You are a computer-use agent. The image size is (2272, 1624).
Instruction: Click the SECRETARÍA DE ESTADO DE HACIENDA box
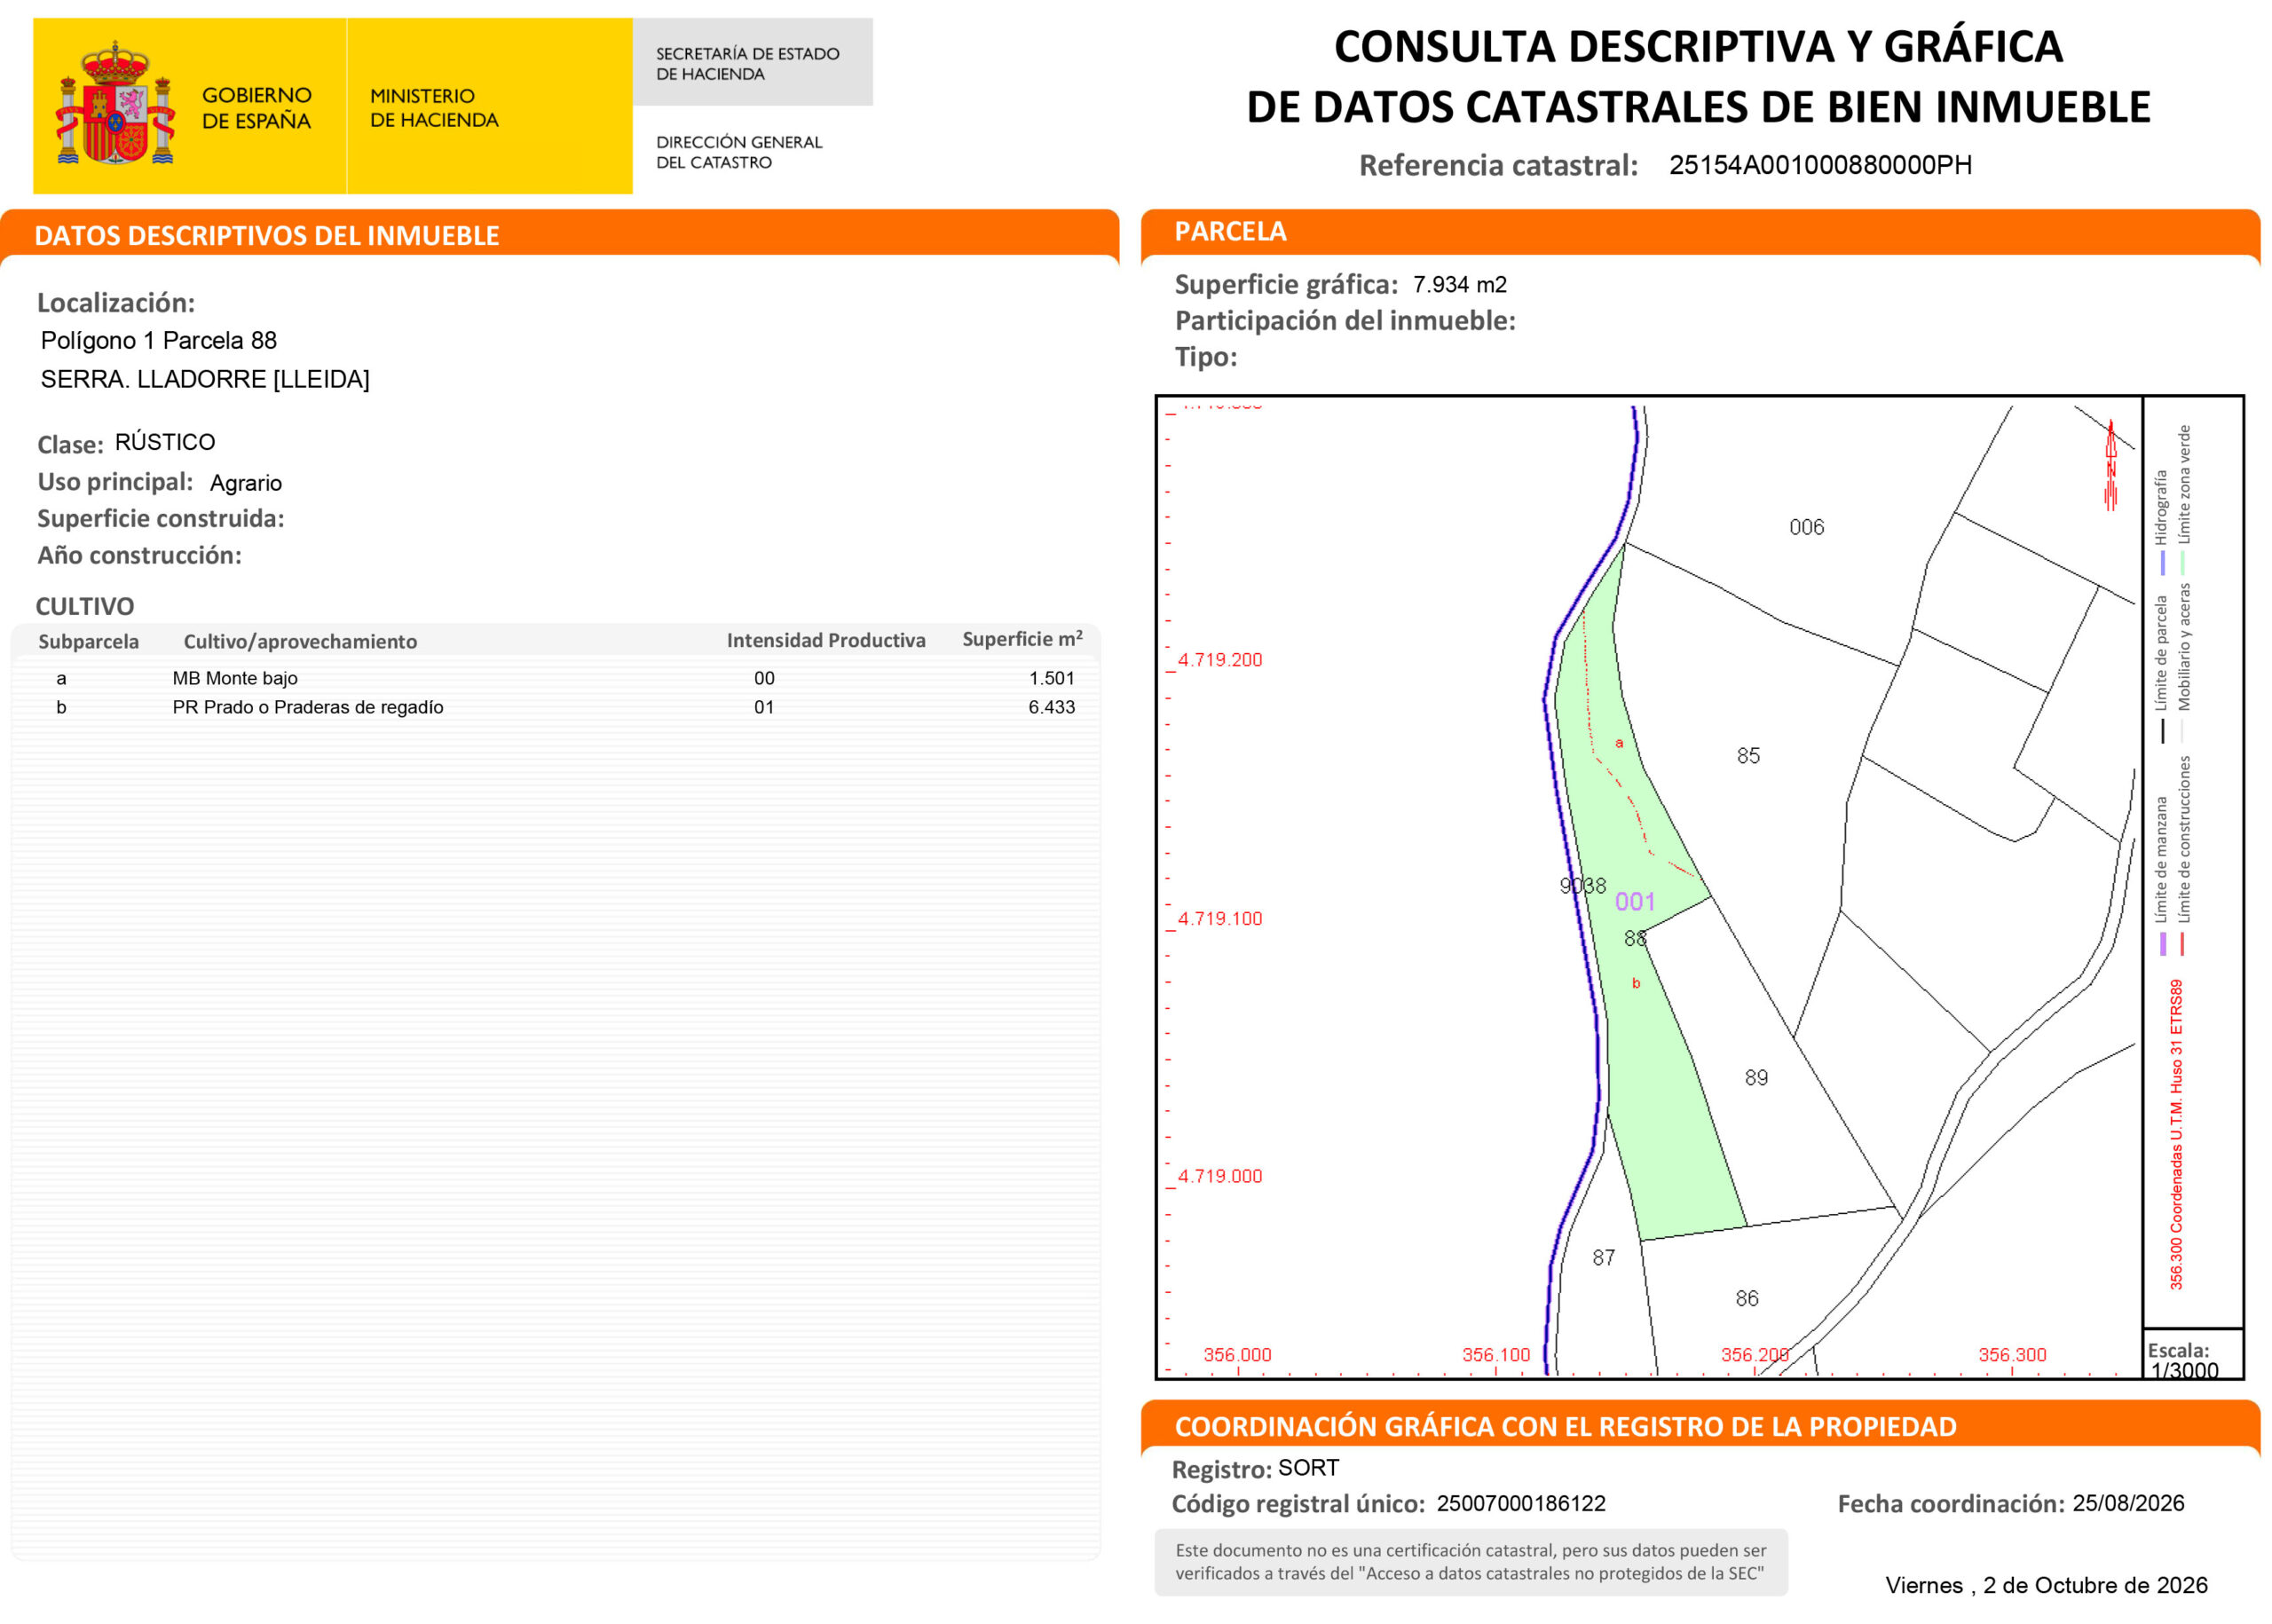(752, 62)
